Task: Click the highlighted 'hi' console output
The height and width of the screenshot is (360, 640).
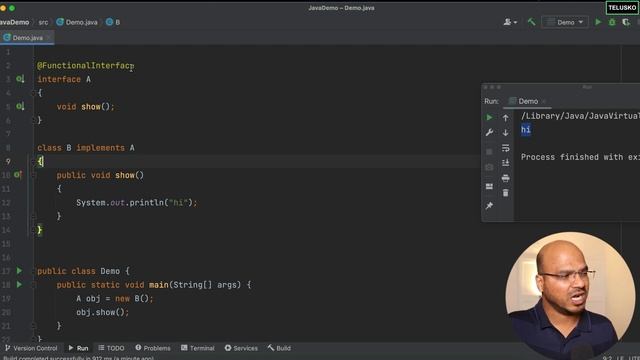Action: 526,130
